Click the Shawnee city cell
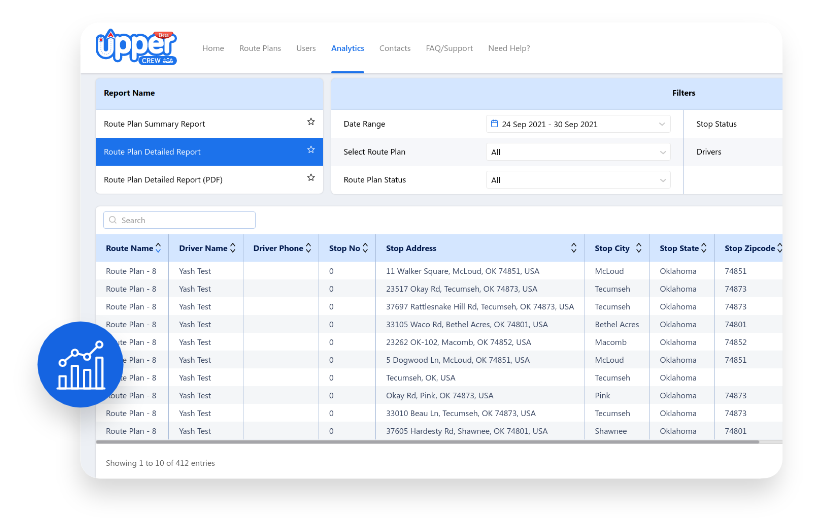The image size is (816, 531). (x=611, y=431)
